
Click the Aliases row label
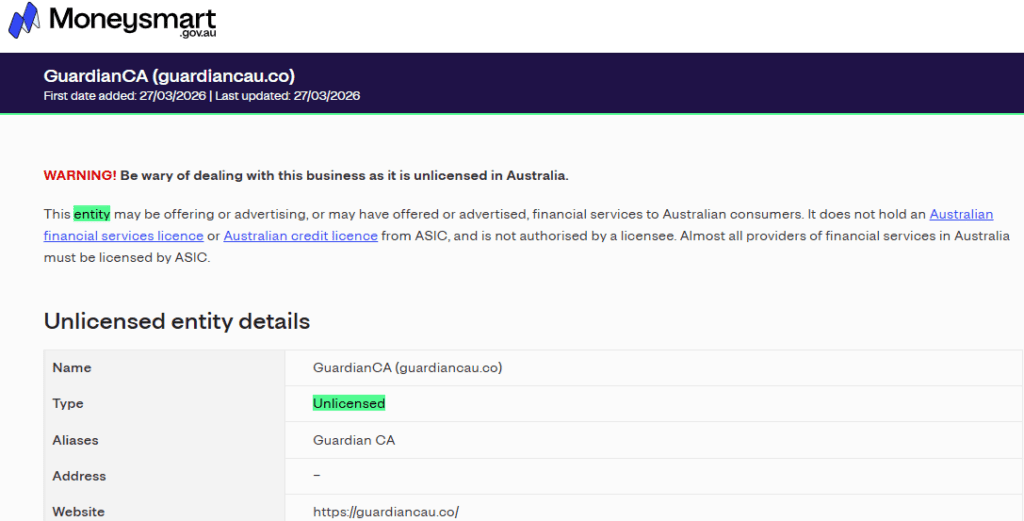point(75,440)
